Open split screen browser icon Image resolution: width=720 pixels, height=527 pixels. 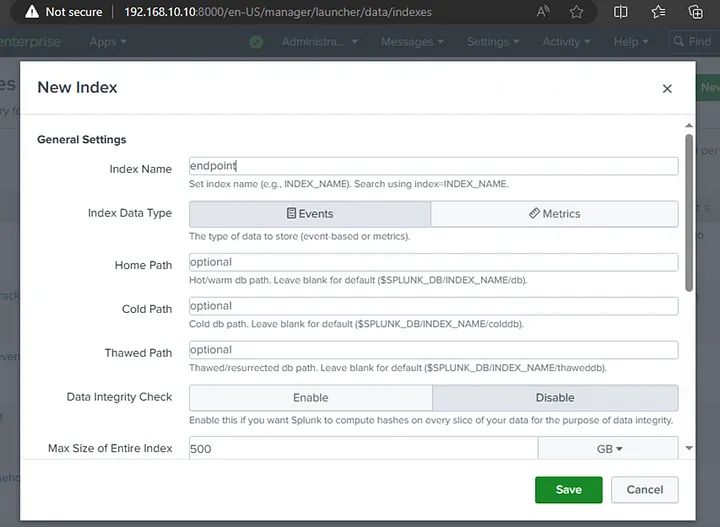coord(620,11)
